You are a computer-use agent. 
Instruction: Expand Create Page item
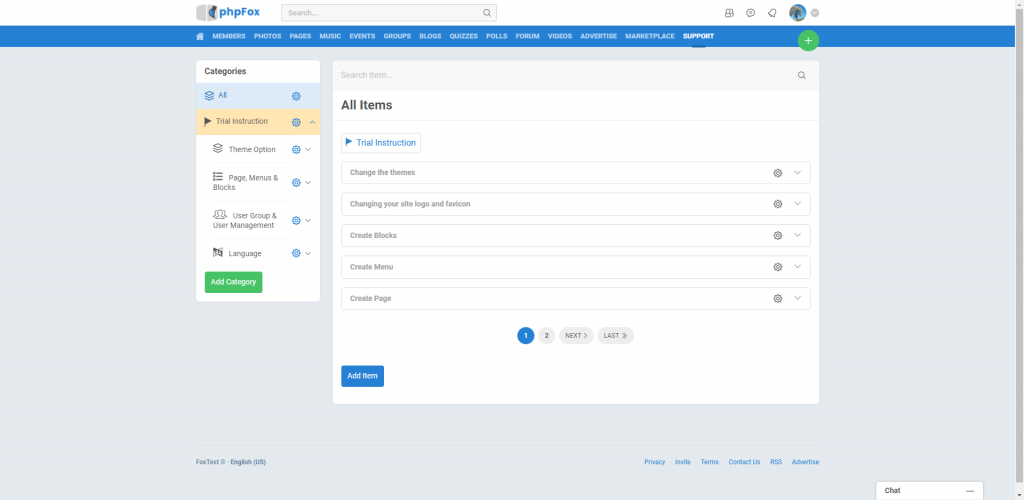[x=797, y=298]
